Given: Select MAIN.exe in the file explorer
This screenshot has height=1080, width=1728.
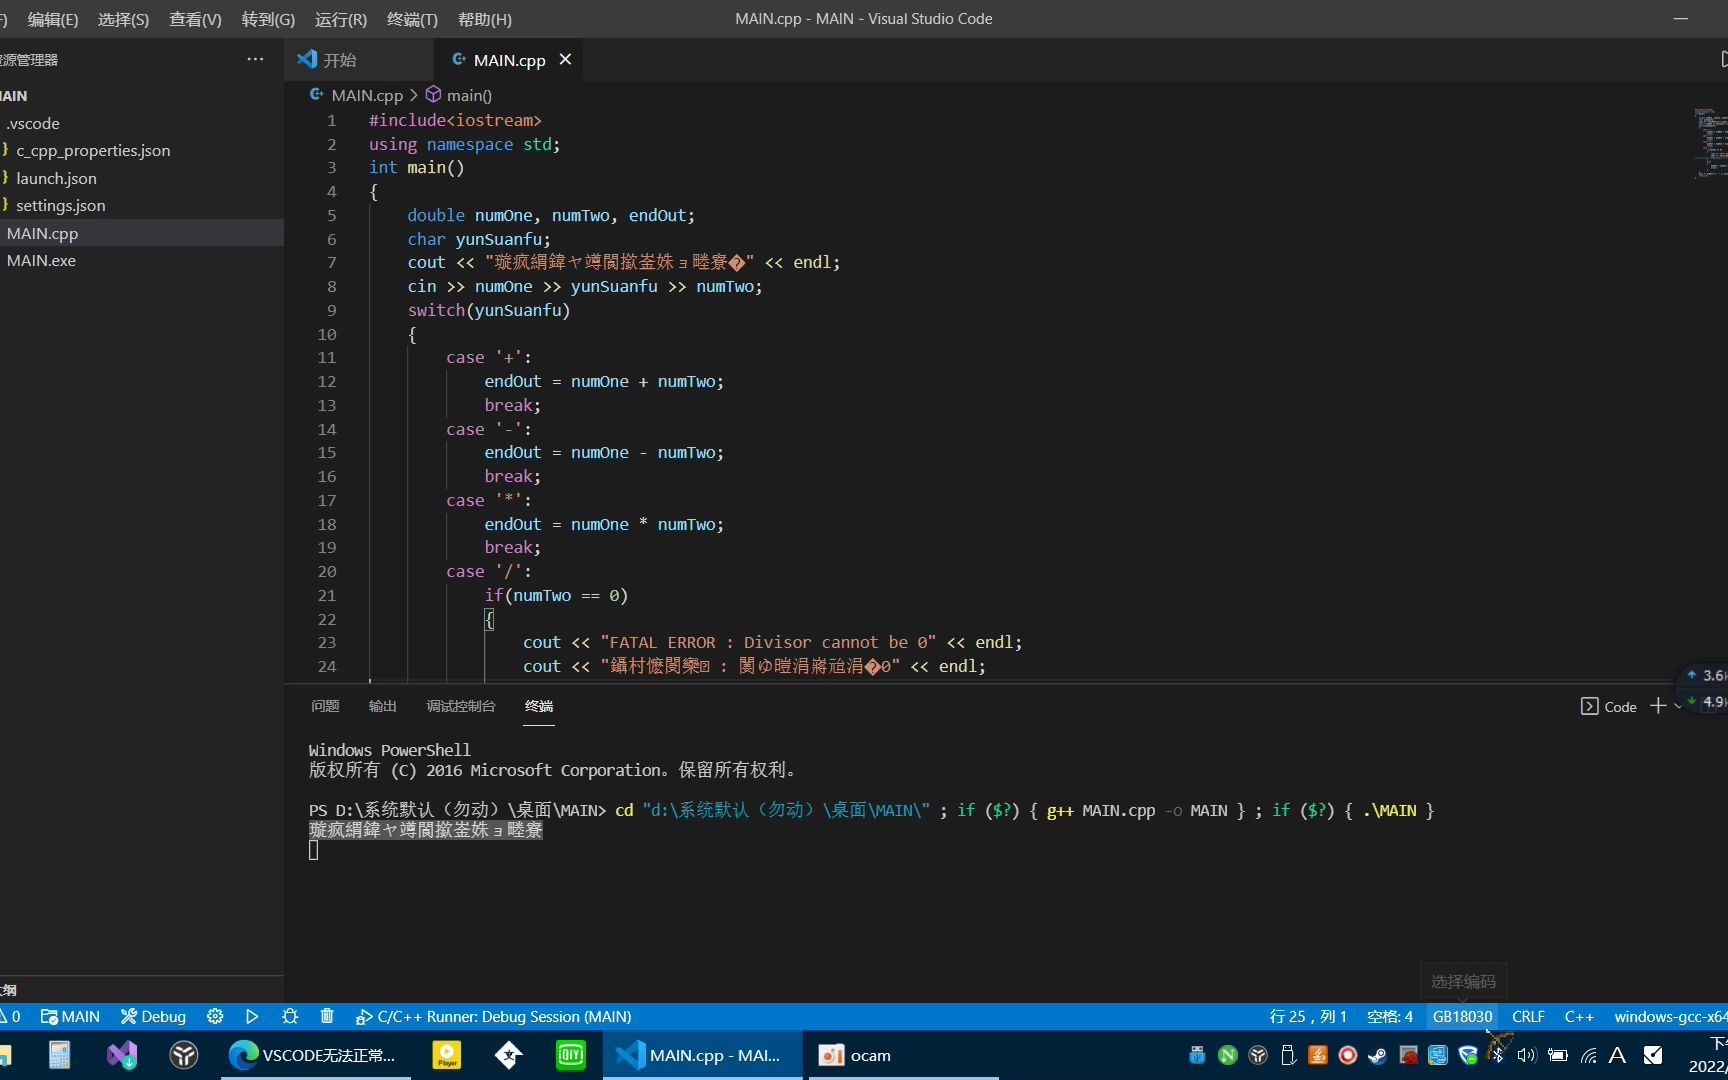Looking at the screenshot, I should pos(41,260).
